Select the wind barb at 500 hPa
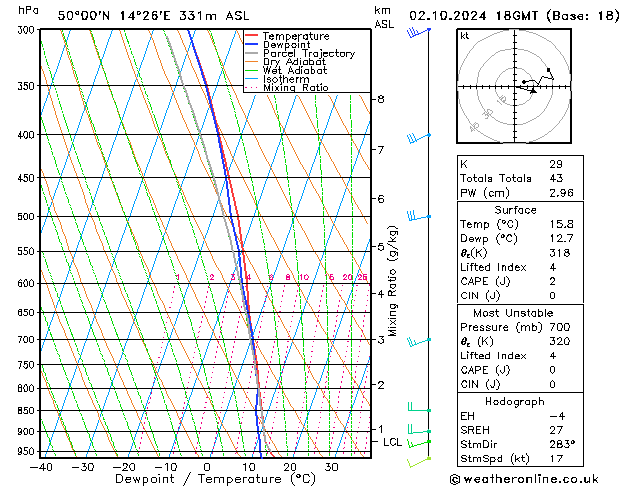The width and height of the screenshot is (629, 486). coord(417,216)
